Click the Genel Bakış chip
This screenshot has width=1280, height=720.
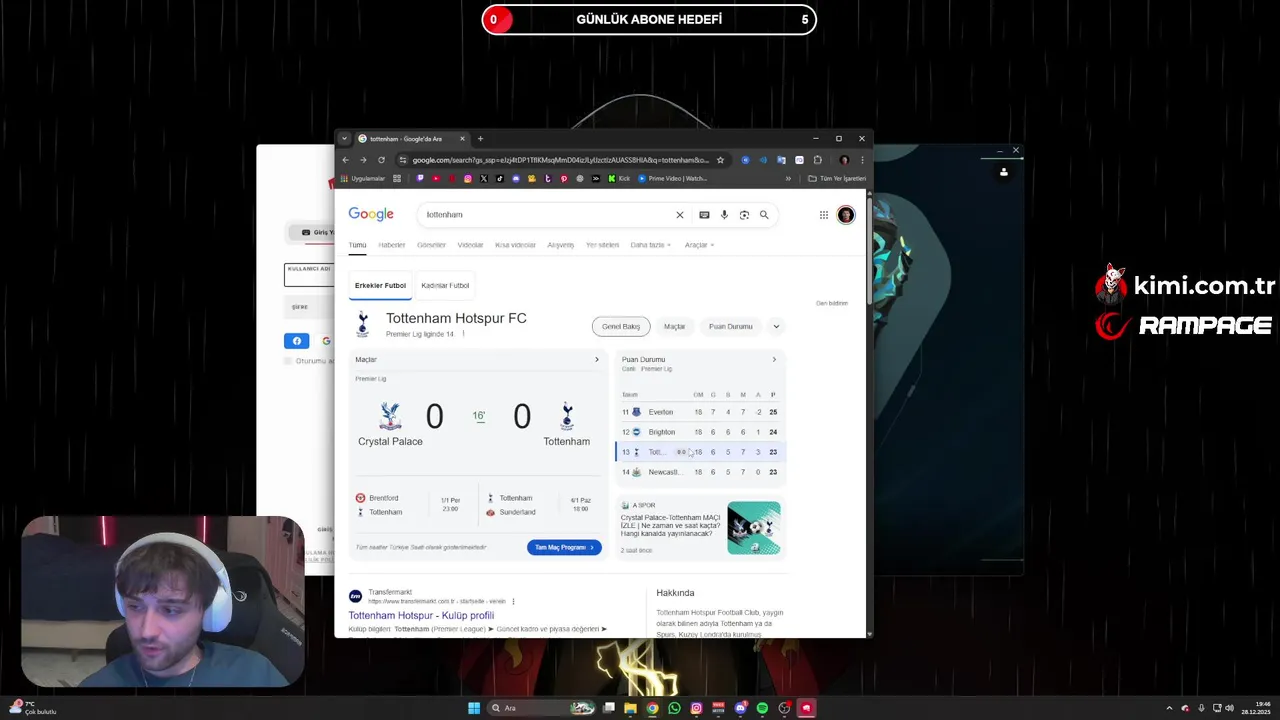point(621,326)
